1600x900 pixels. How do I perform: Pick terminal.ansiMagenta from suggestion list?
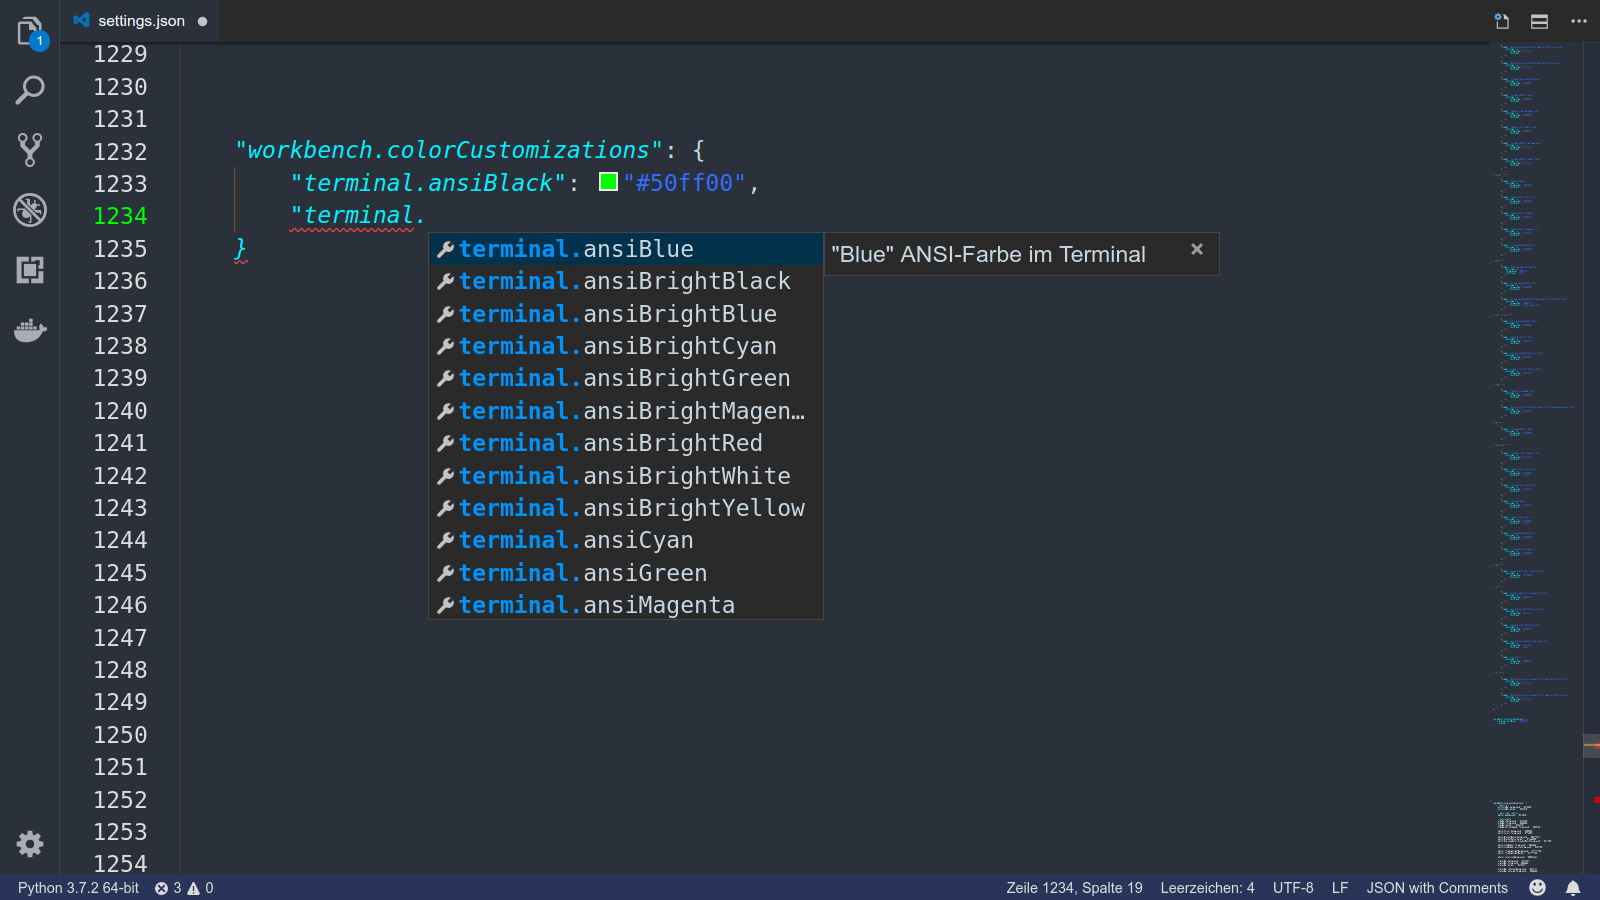coord(626,605)
